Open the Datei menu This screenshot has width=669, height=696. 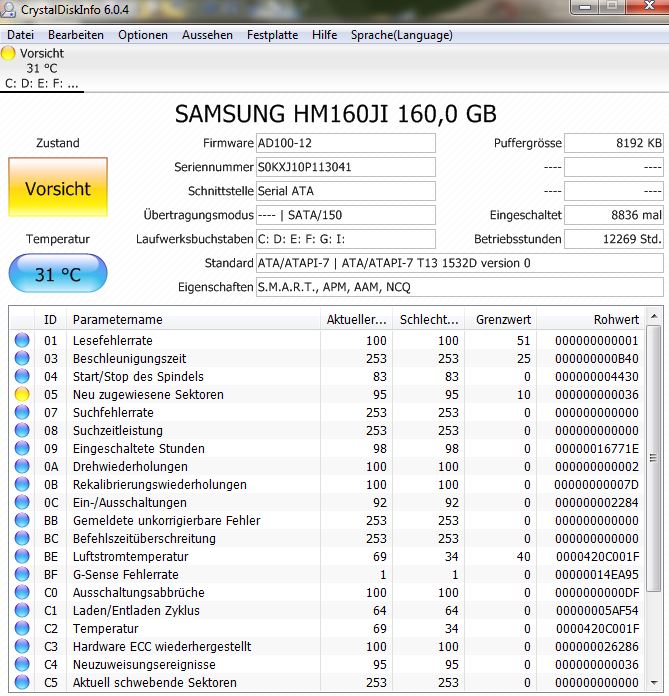coord(20,35)
